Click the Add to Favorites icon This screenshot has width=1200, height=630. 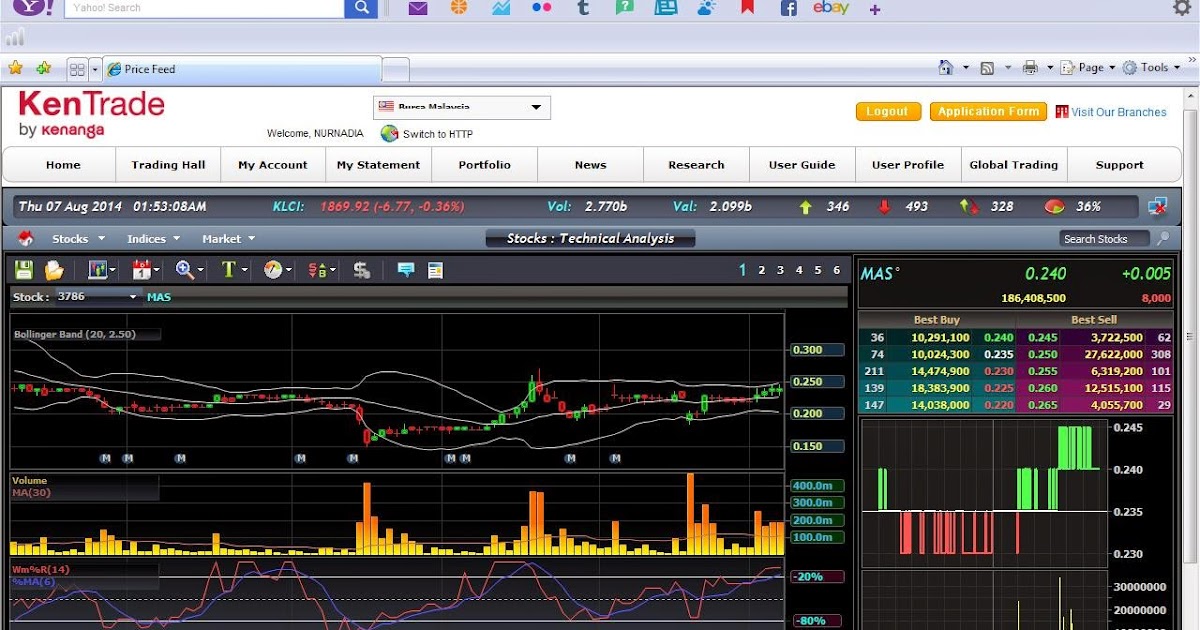tap(43, 68)
